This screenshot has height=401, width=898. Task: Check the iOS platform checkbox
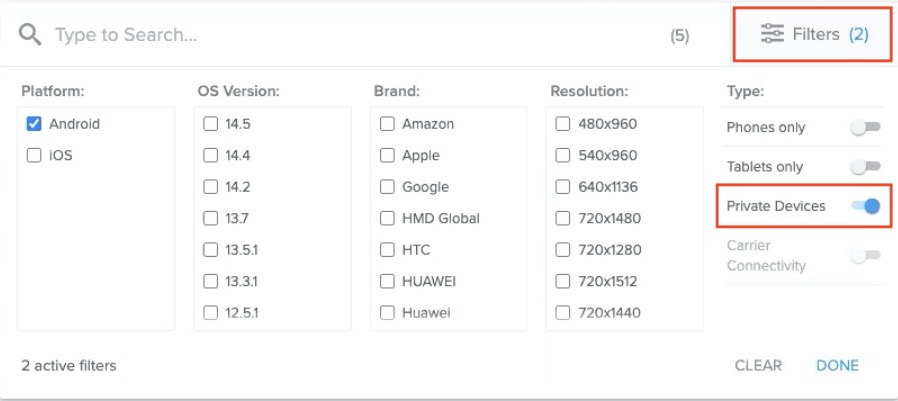tap(34, 155)
